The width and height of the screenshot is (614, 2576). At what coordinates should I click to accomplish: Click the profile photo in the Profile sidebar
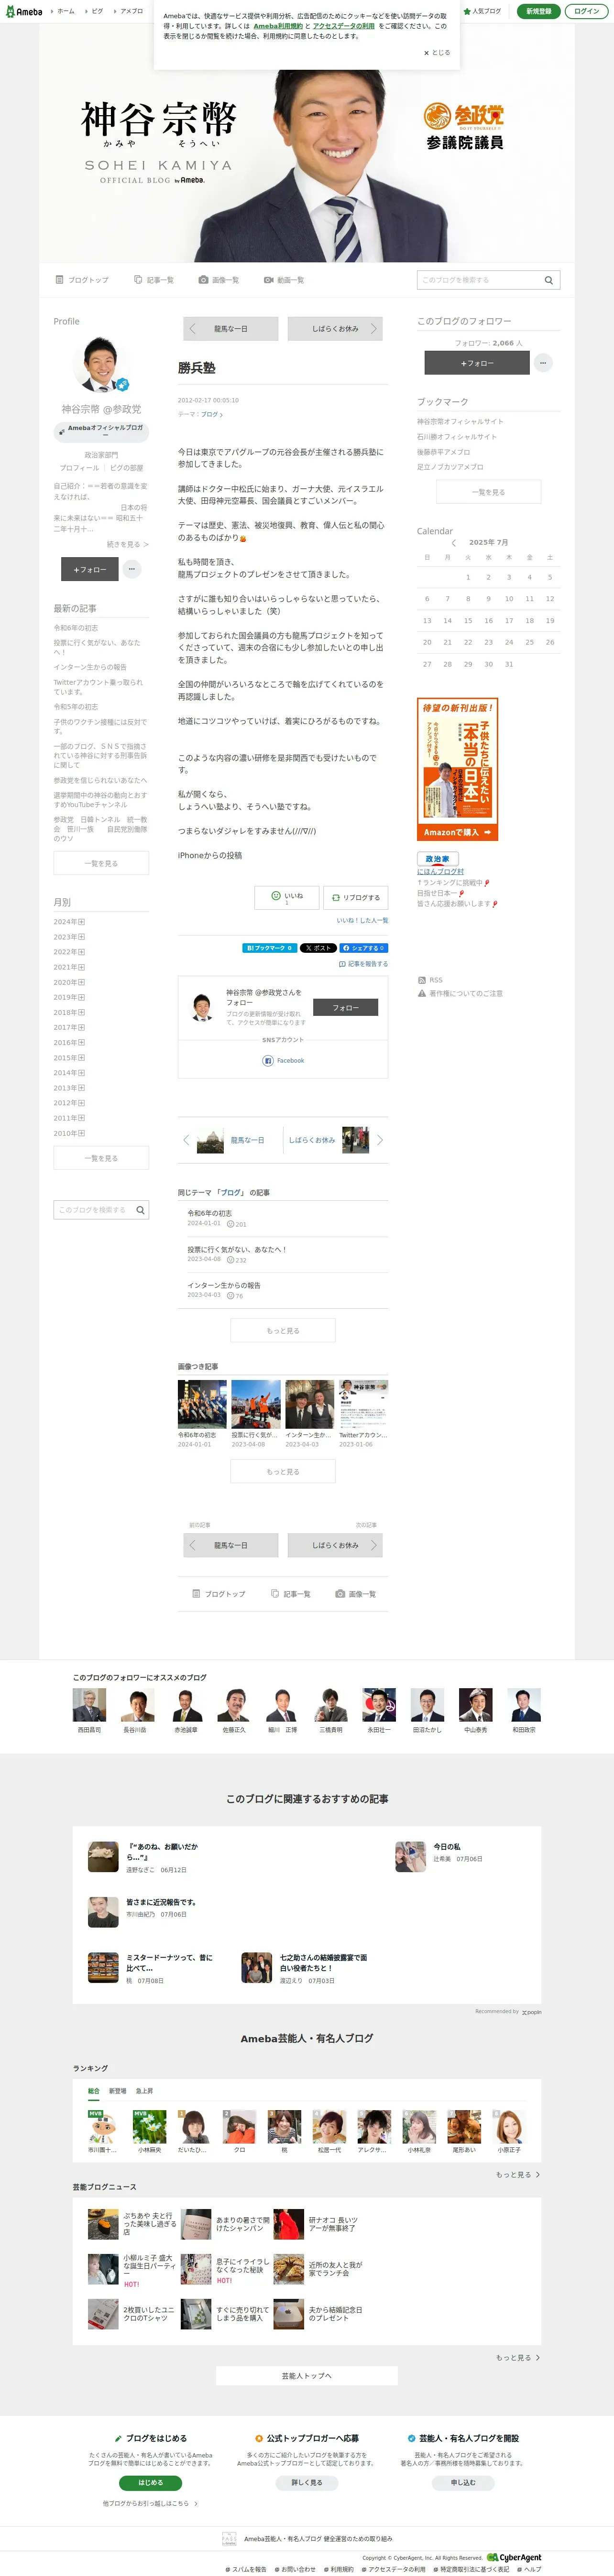click(101, 365)
